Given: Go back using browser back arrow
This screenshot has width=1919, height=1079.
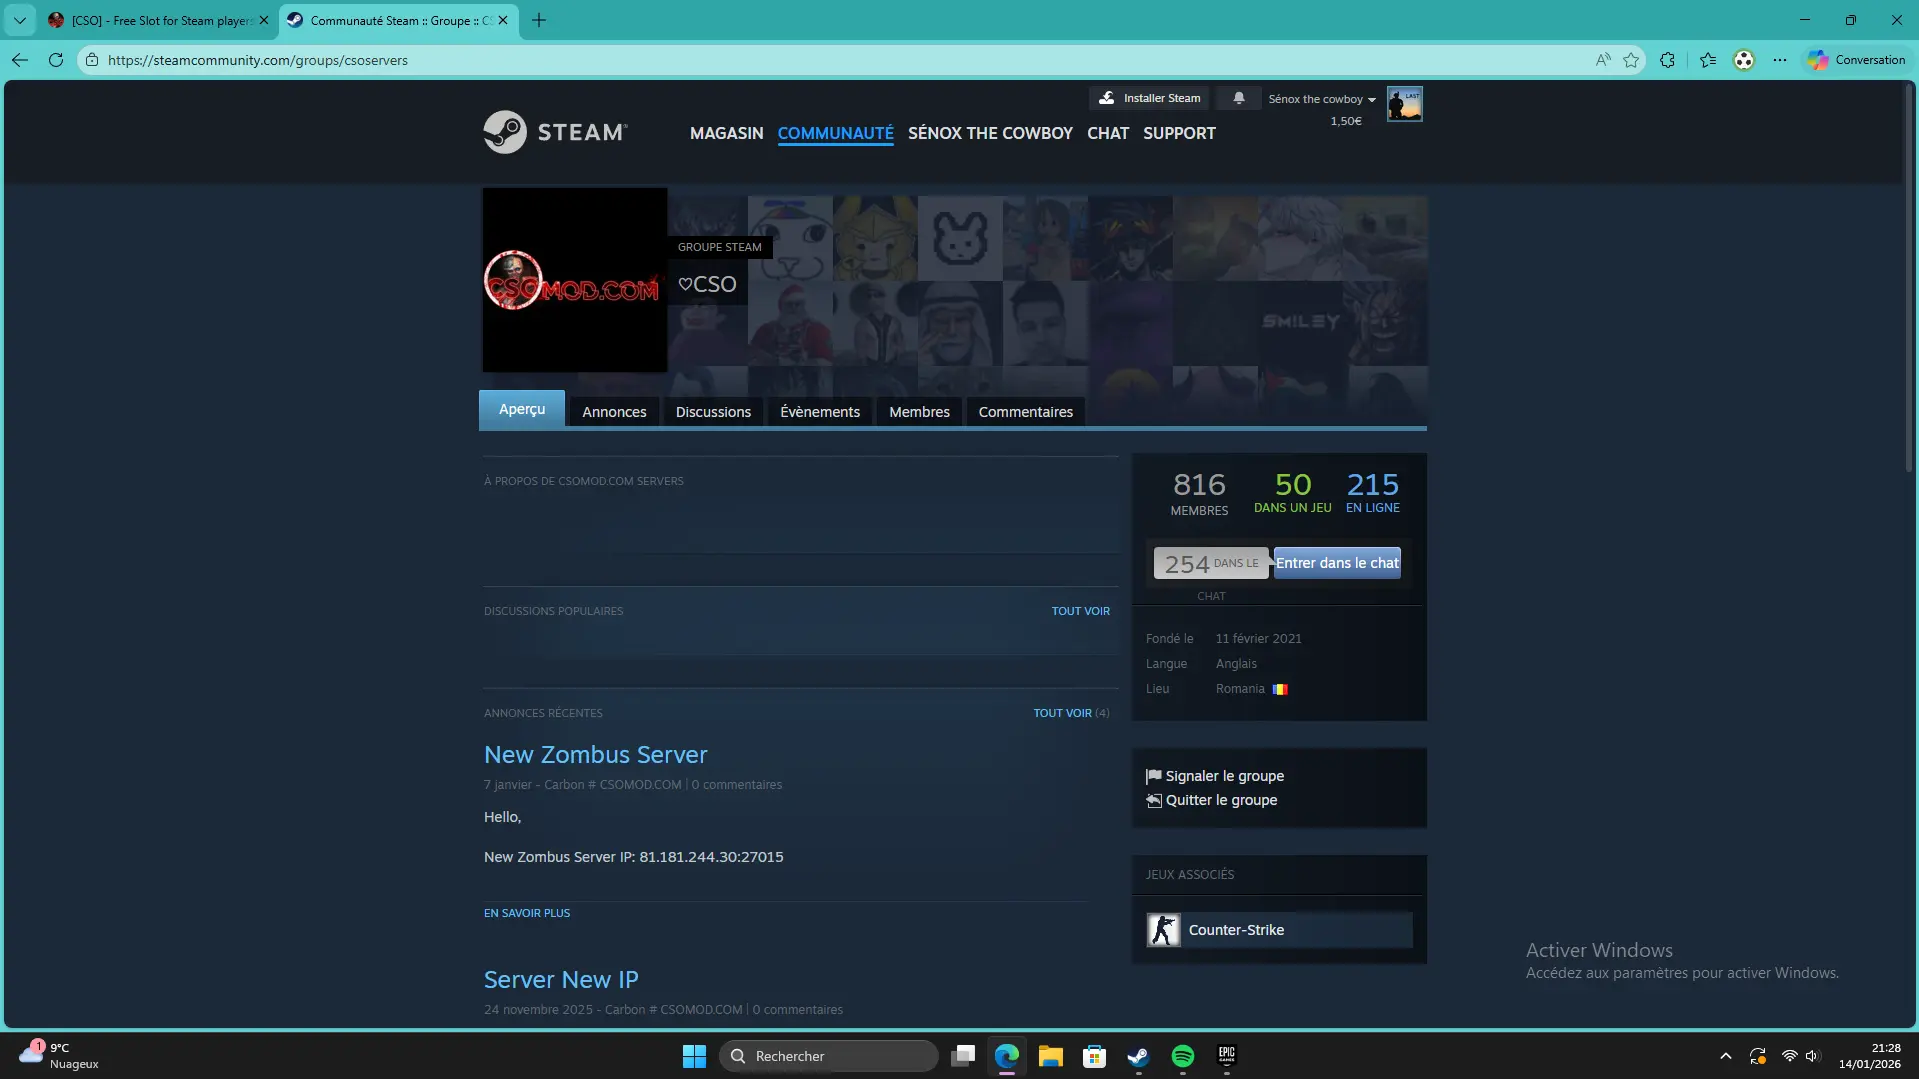Looking at the screenshot, I should (x=20, y=60).
